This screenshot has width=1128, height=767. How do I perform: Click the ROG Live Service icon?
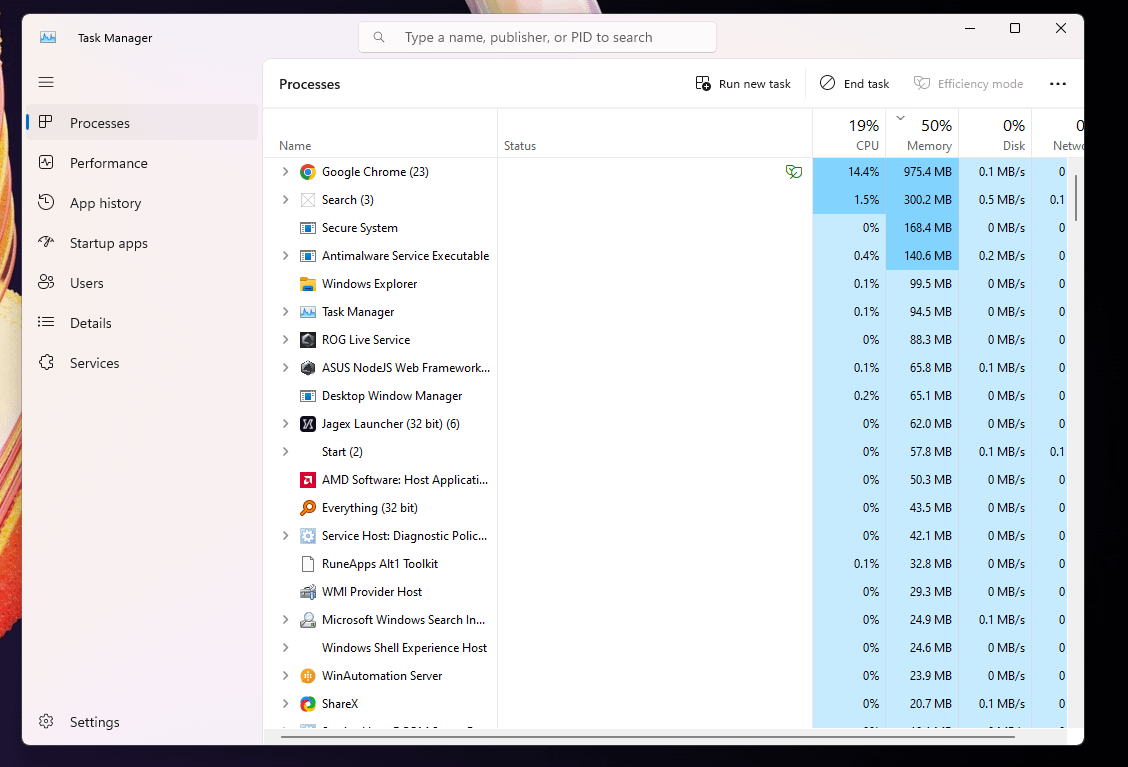coord(308,340)
